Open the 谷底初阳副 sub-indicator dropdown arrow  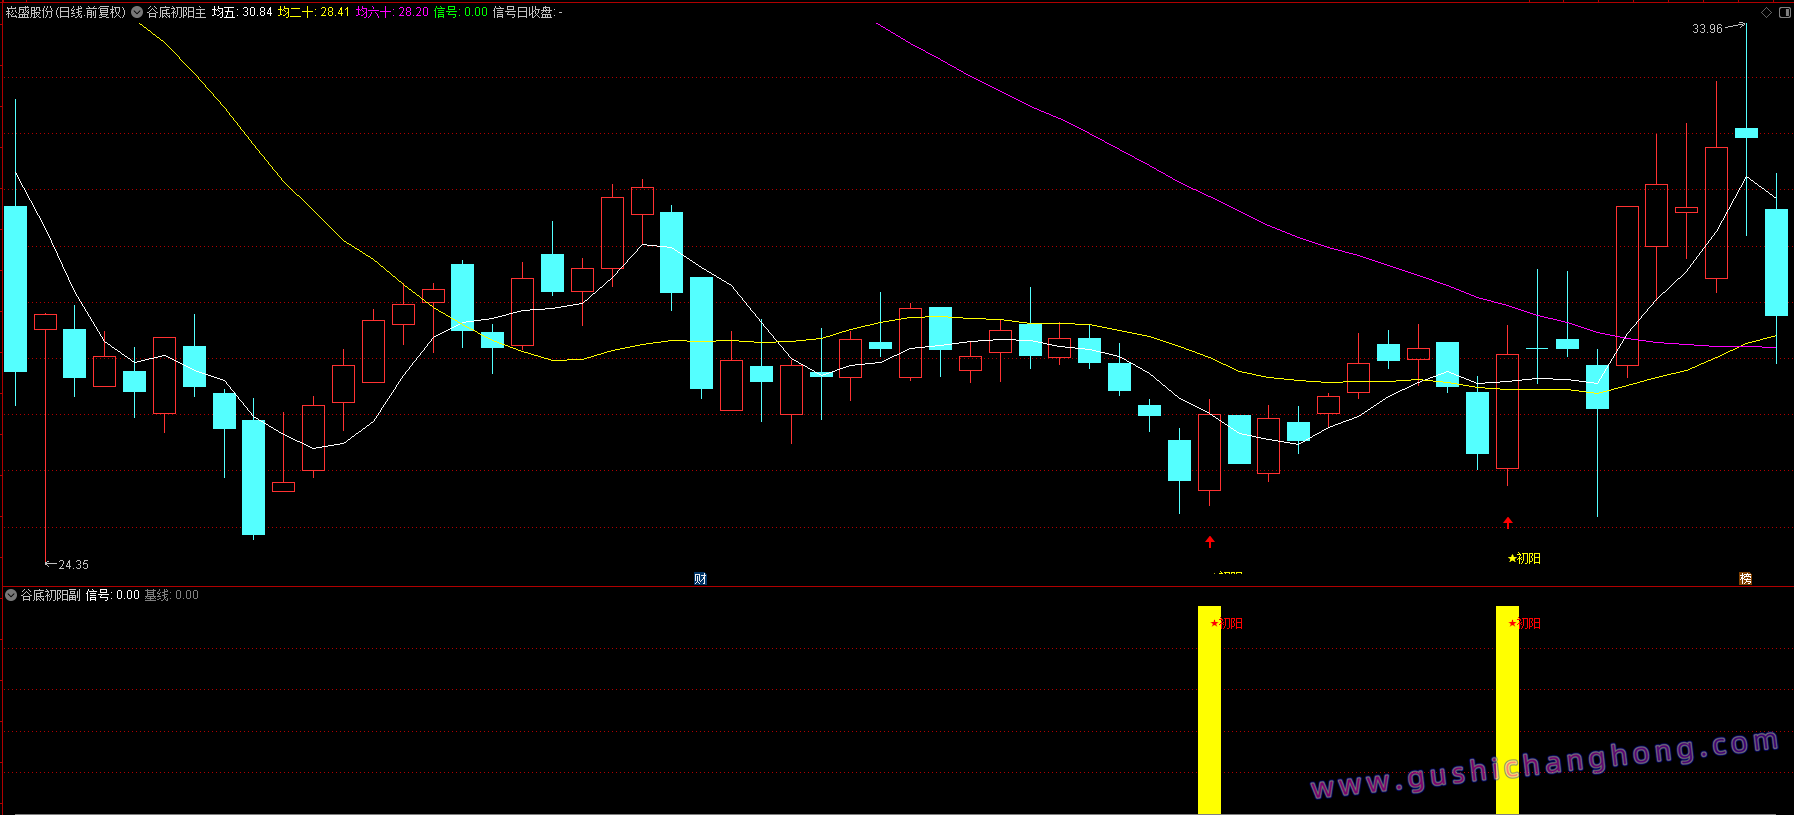coord(11,595)
